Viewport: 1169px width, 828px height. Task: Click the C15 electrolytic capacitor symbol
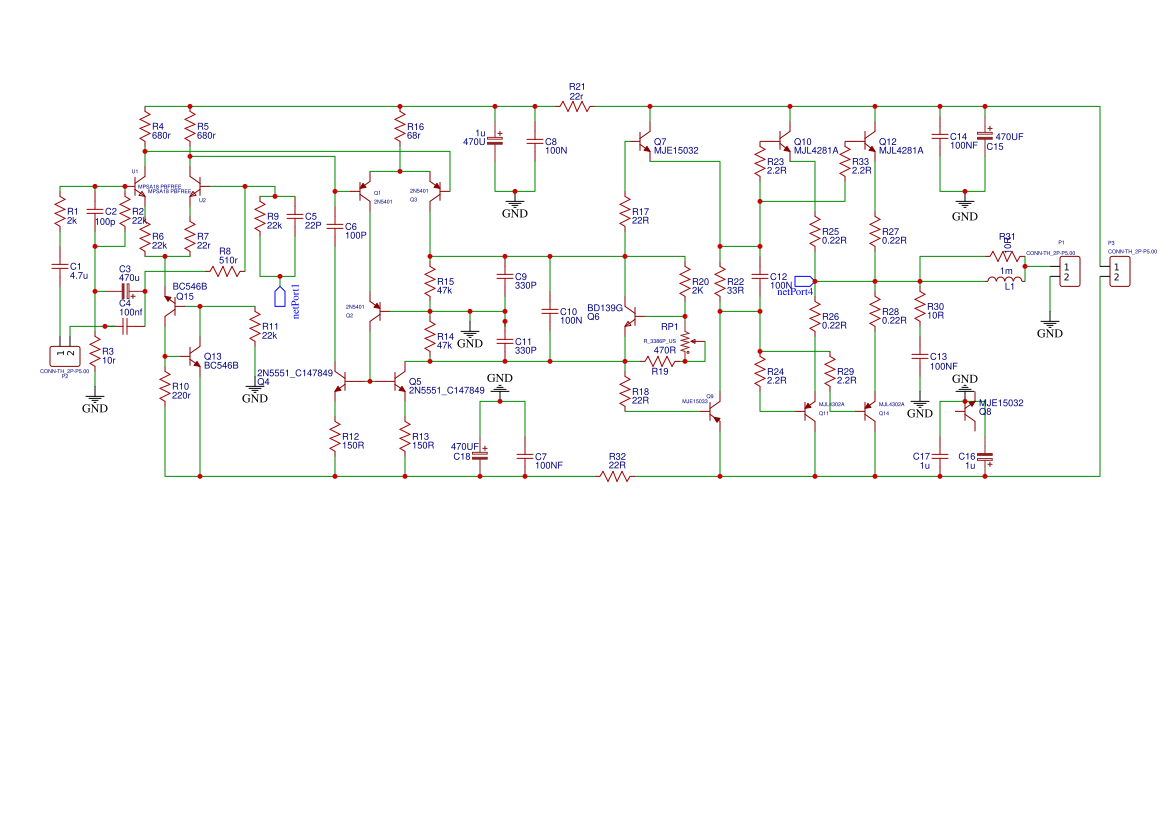(x=985, y=136)
